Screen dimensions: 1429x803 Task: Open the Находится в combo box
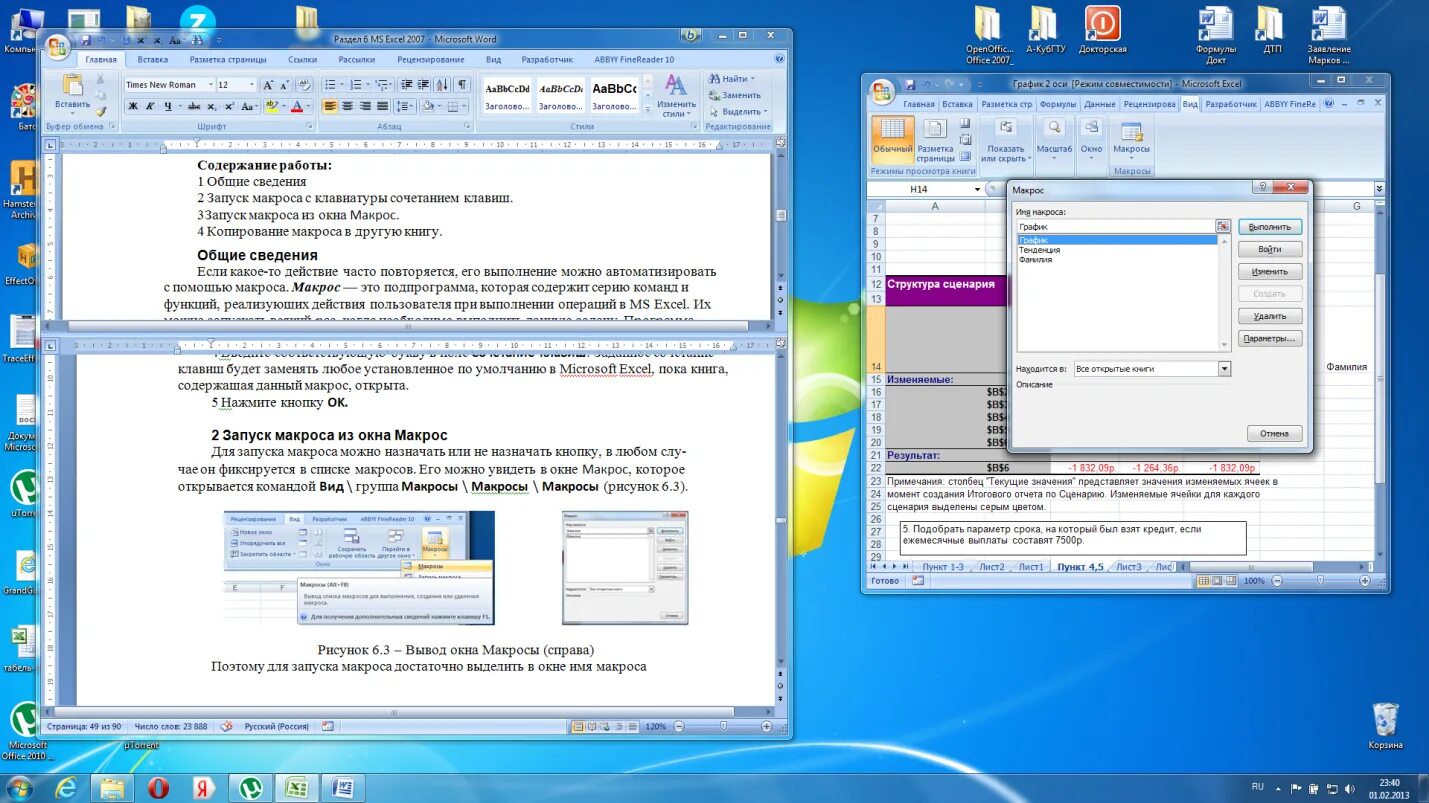click(1152, 369)
